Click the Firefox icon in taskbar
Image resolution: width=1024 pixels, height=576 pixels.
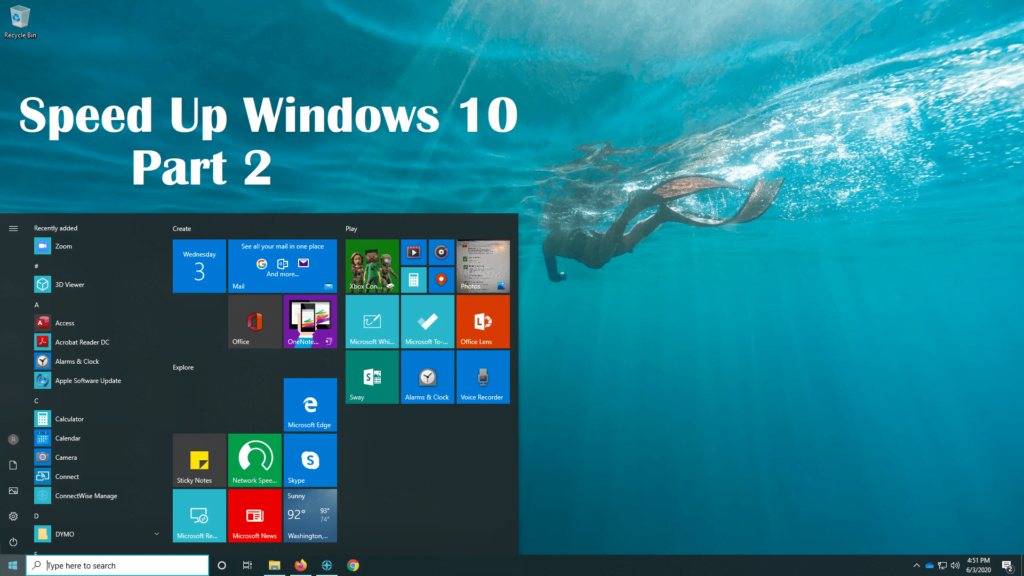click(x=301, y=565)
